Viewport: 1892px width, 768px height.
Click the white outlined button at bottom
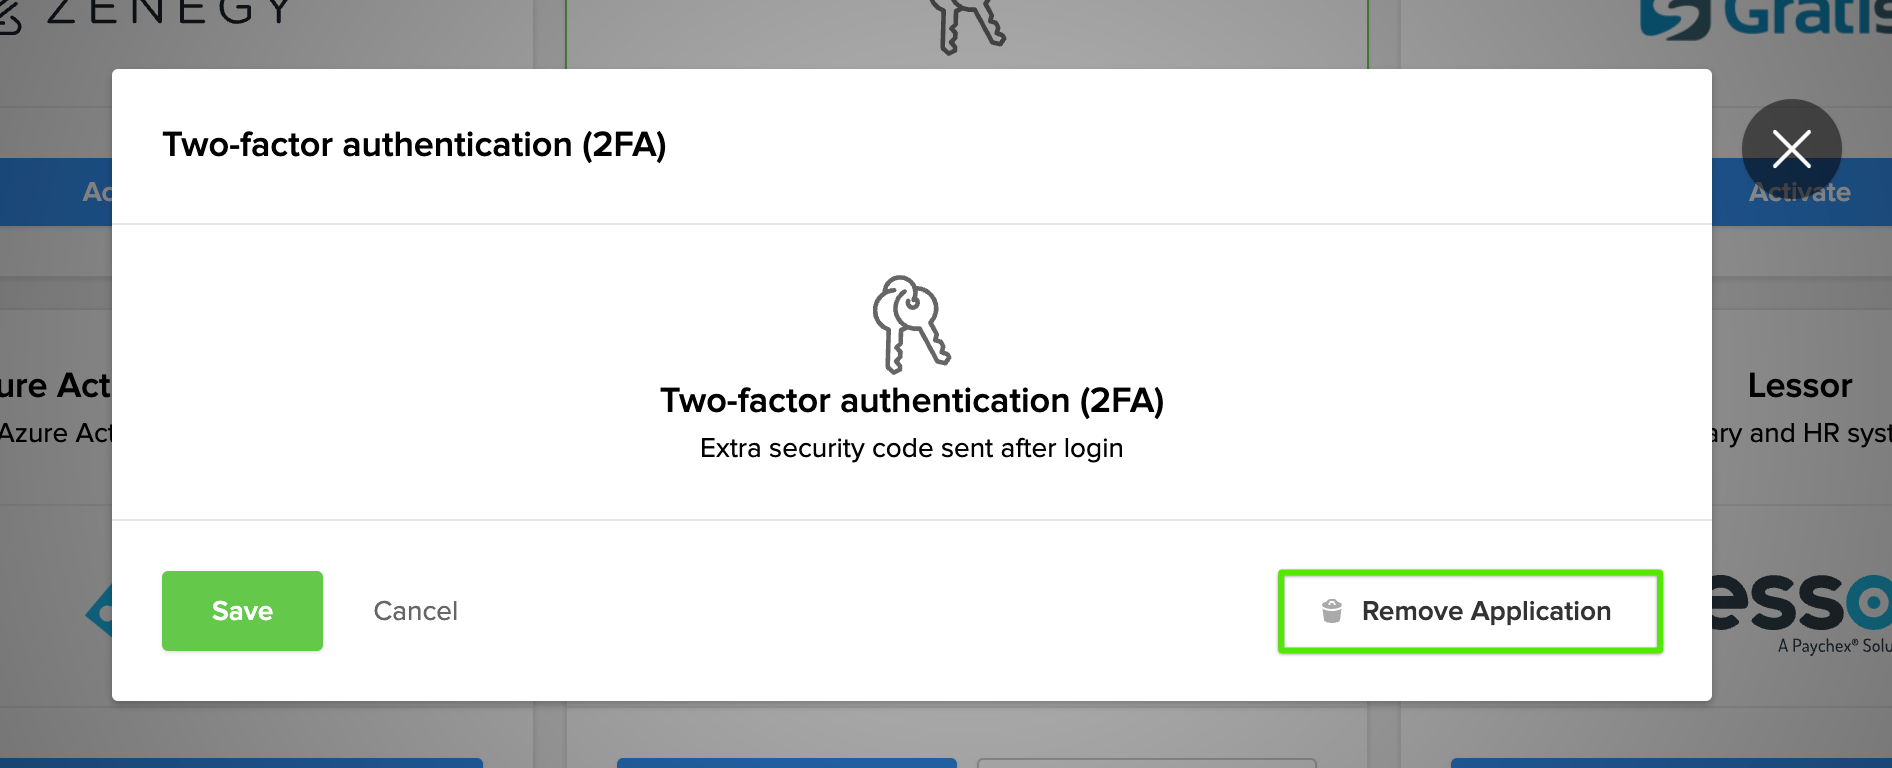(1146, 763)
